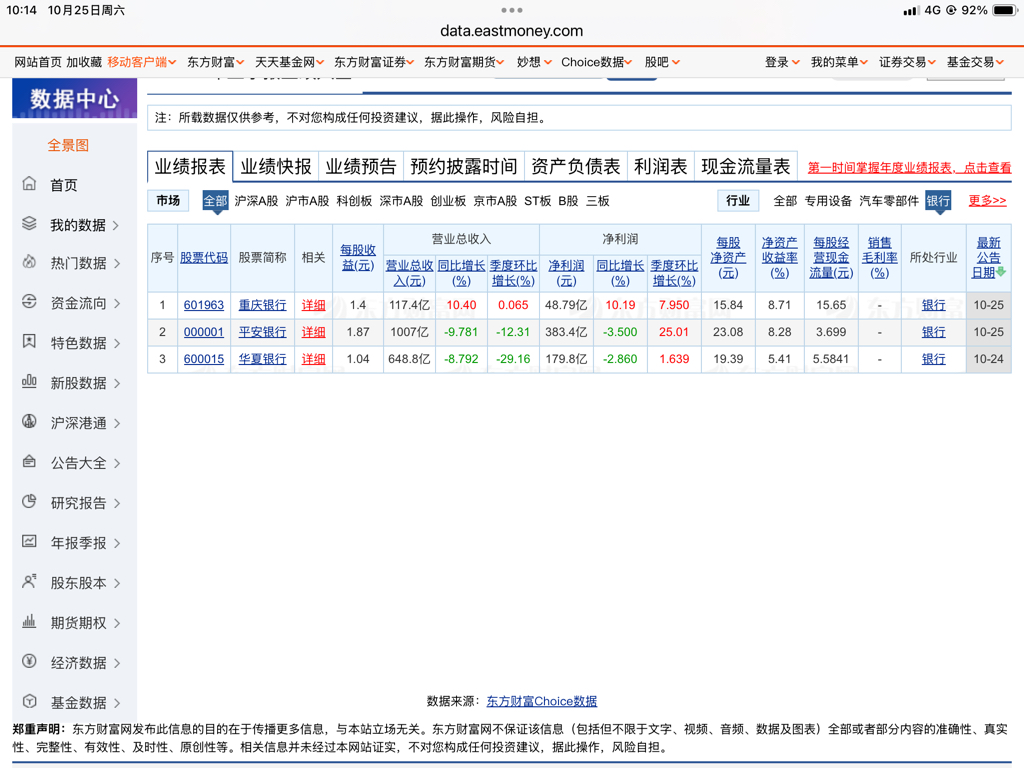Click 更多>> industry link
The image size is (1024, 768).
click(x=987, y=200)
